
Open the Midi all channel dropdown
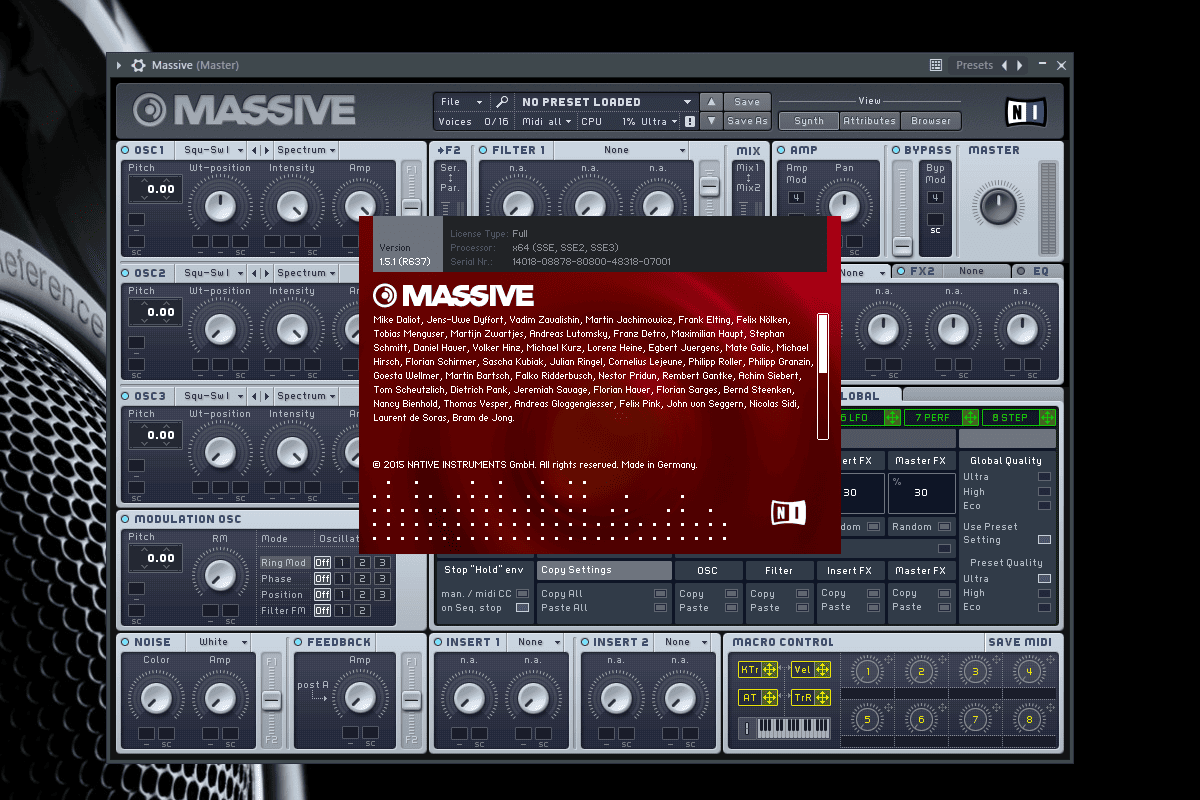tap(547, 121)
